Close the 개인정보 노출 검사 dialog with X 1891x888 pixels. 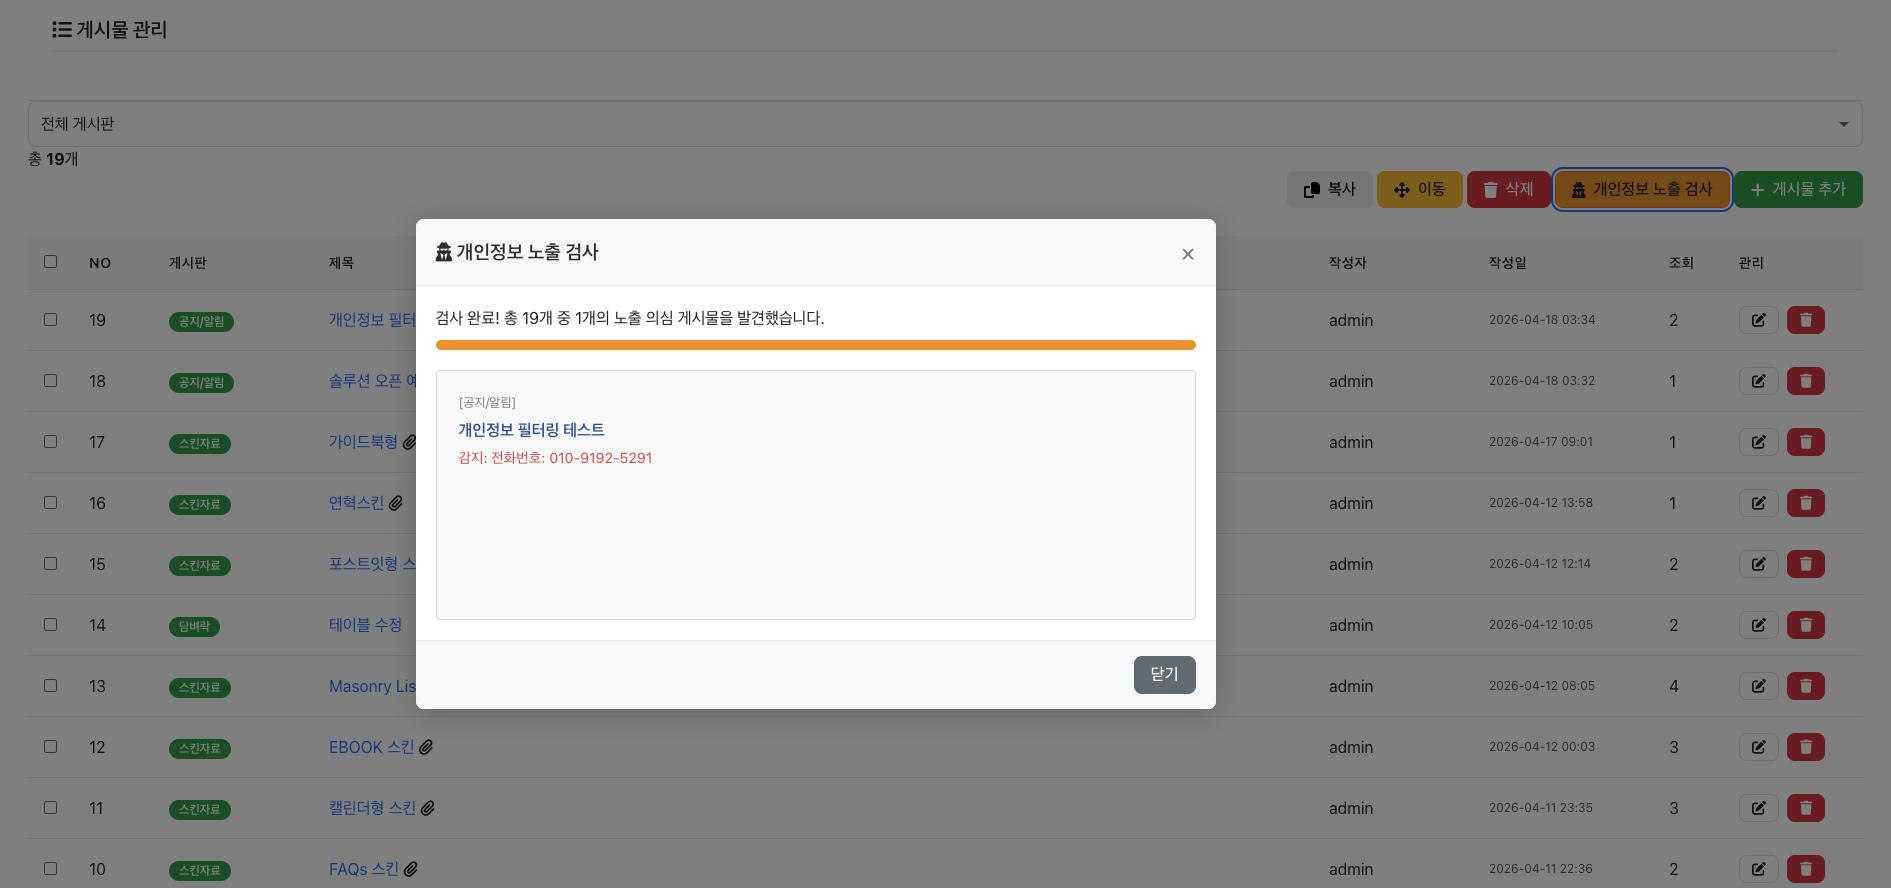coord(1188,254)
